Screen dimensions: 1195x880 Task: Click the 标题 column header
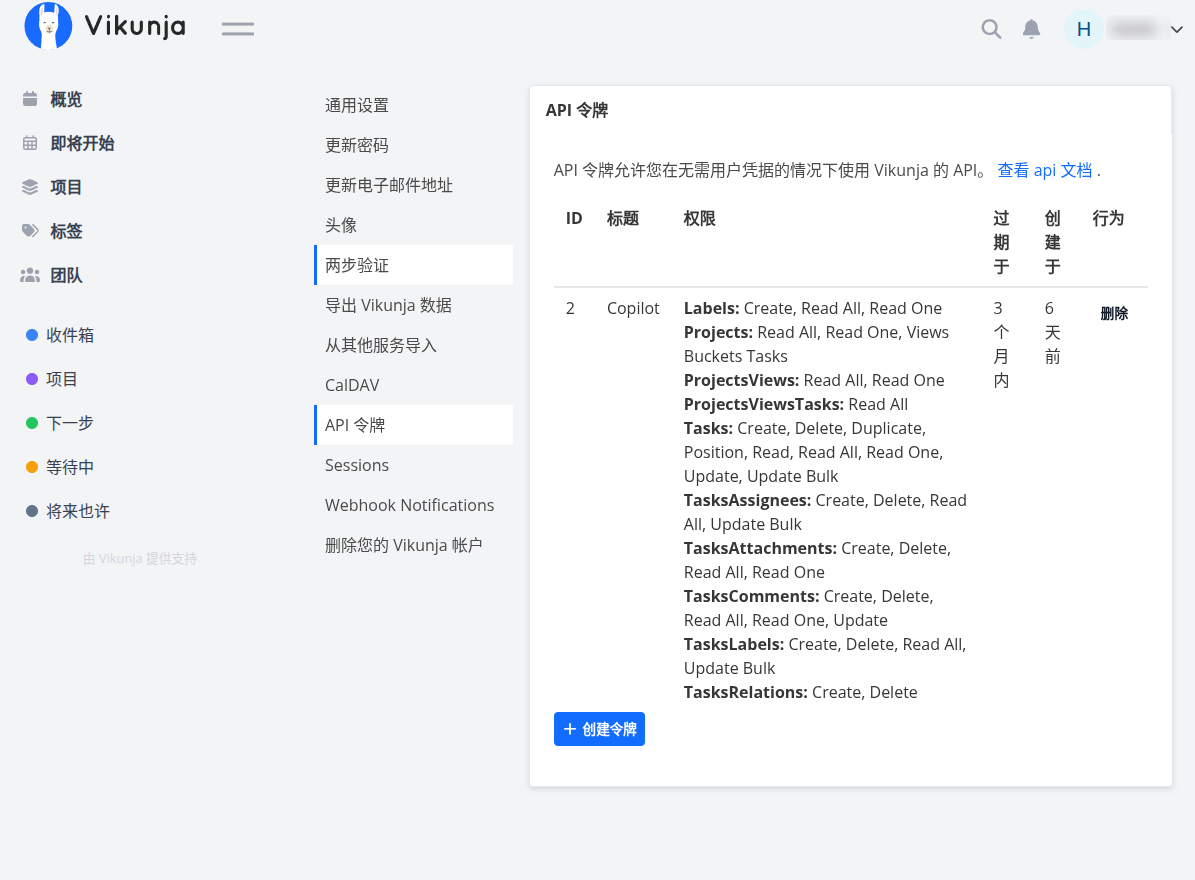point(623,219)
